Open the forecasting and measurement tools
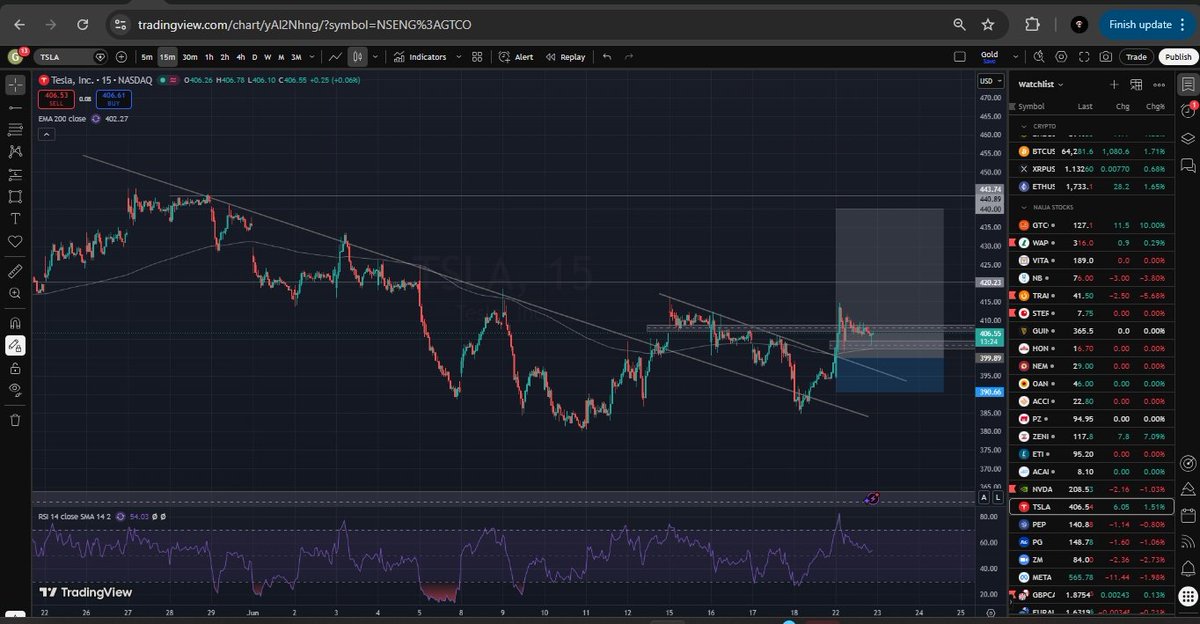This screenshot has height=624, width=1200. (15, 174)
